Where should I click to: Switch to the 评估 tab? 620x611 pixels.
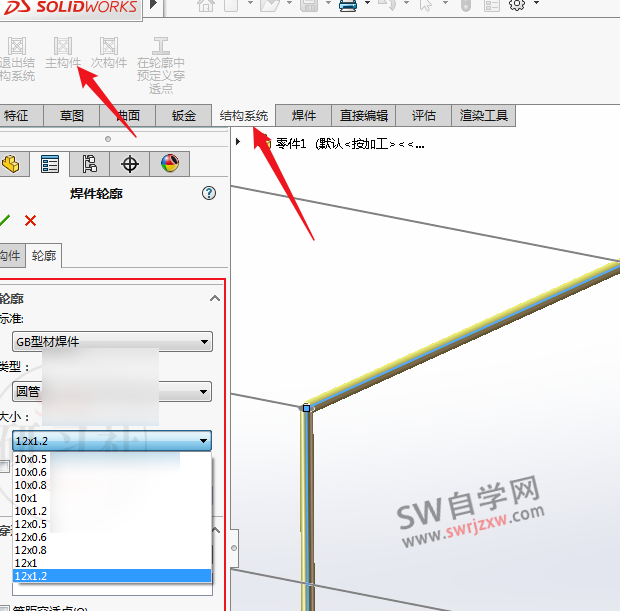click(x=423, y=115)
